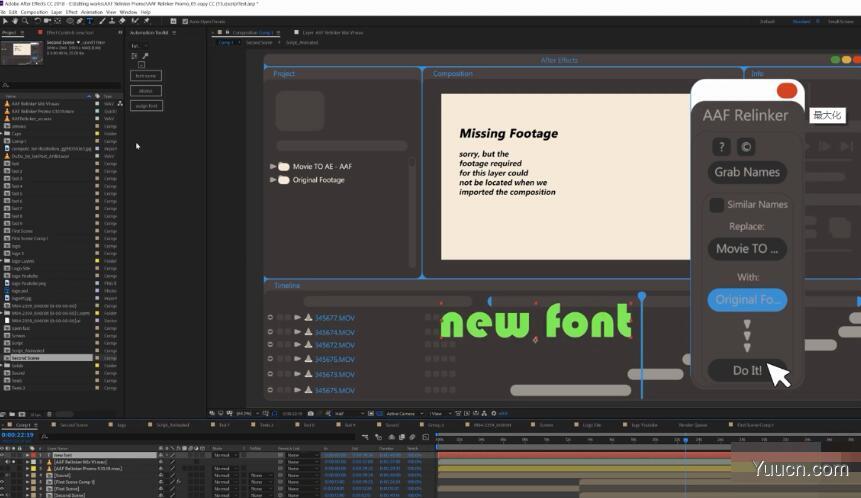Select the Puppet Pin tool
This screenshot has width=861, height=498.
click(x=147, y=21)
